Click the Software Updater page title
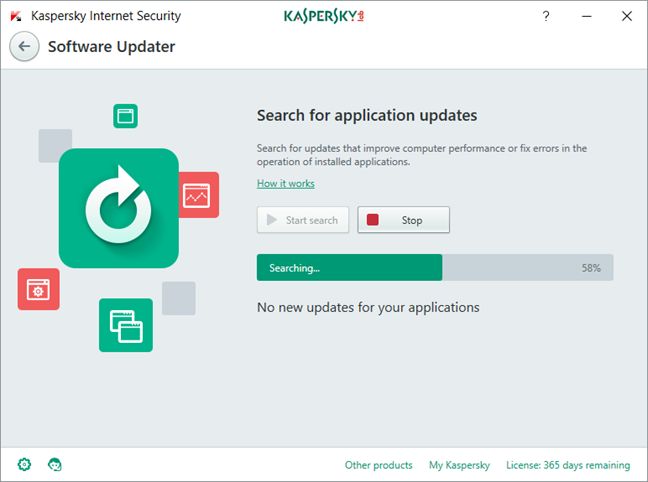This screenshot has height=482, width=648. [112, 46]
